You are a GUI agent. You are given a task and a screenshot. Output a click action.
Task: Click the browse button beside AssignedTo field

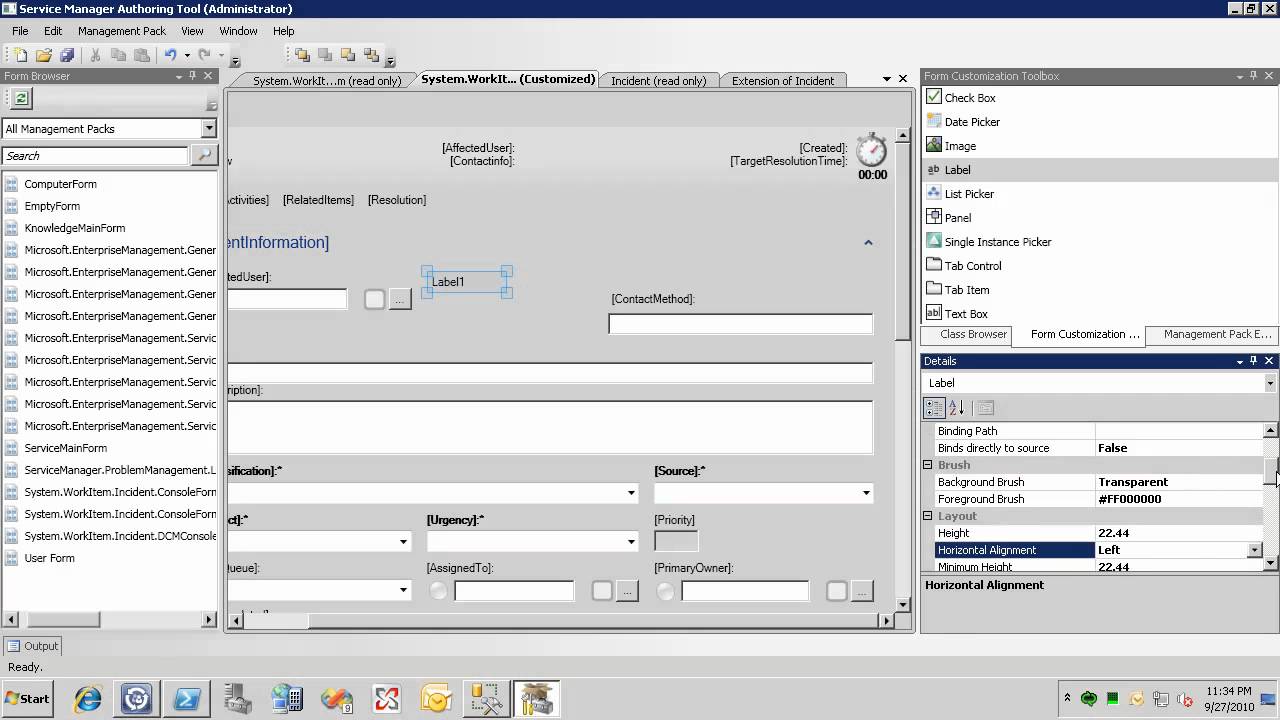(627, 591)
